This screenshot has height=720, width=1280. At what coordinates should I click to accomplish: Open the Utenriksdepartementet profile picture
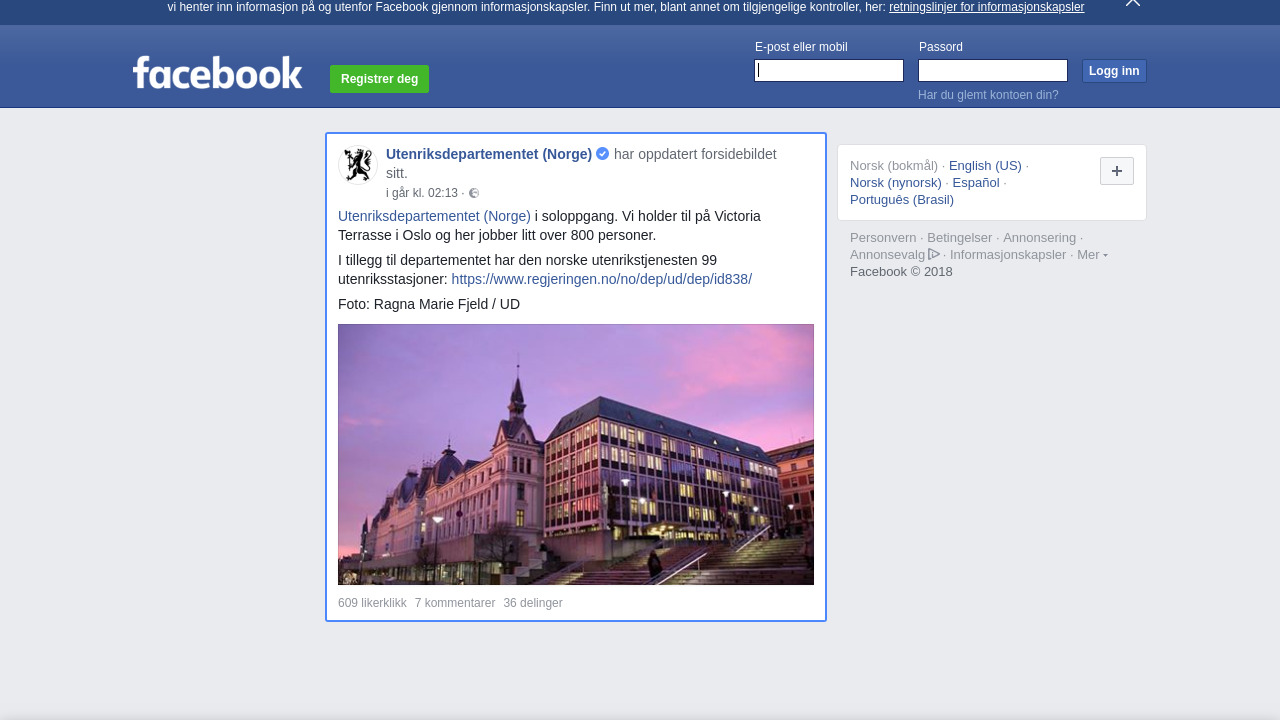click(358, 165)
